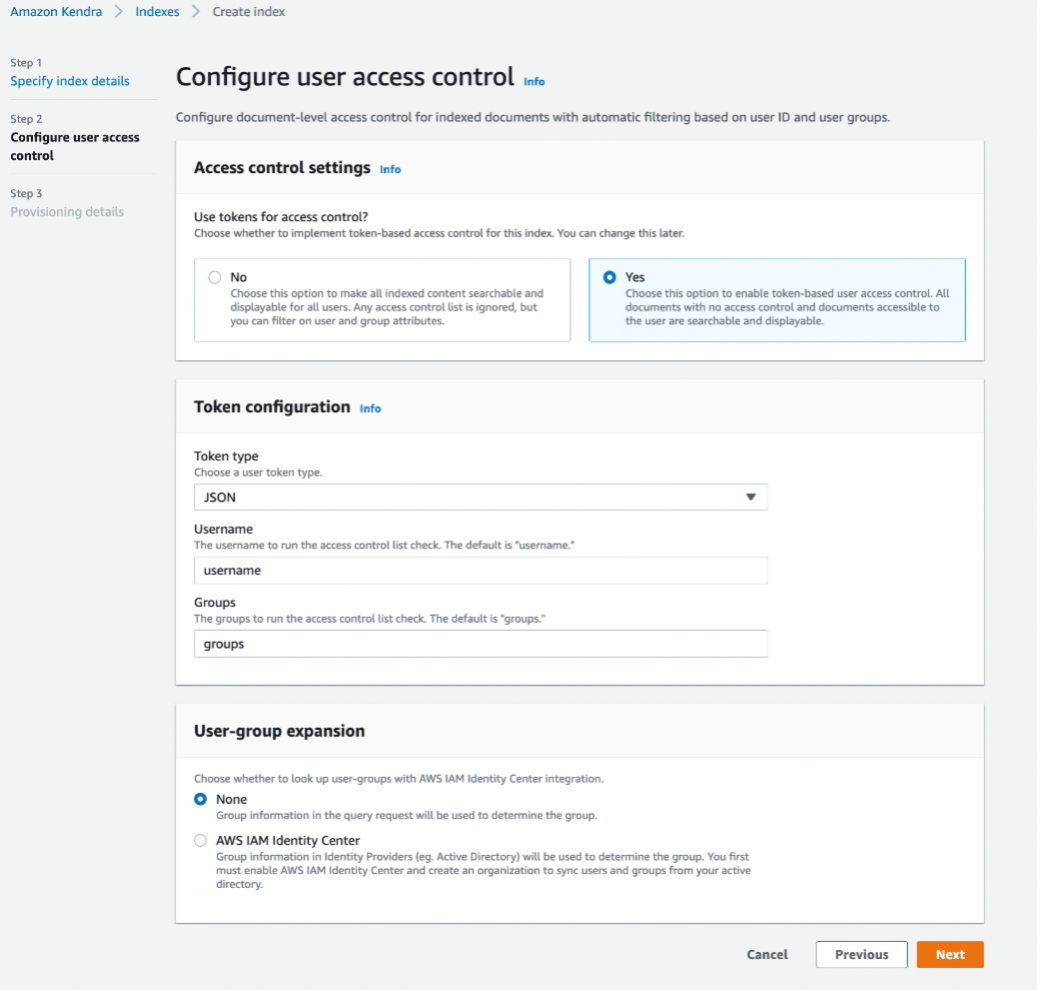This screenshot has height=990, width=1041.
Task: Open Info link next to Access control settings
Action: coord(390,169)
